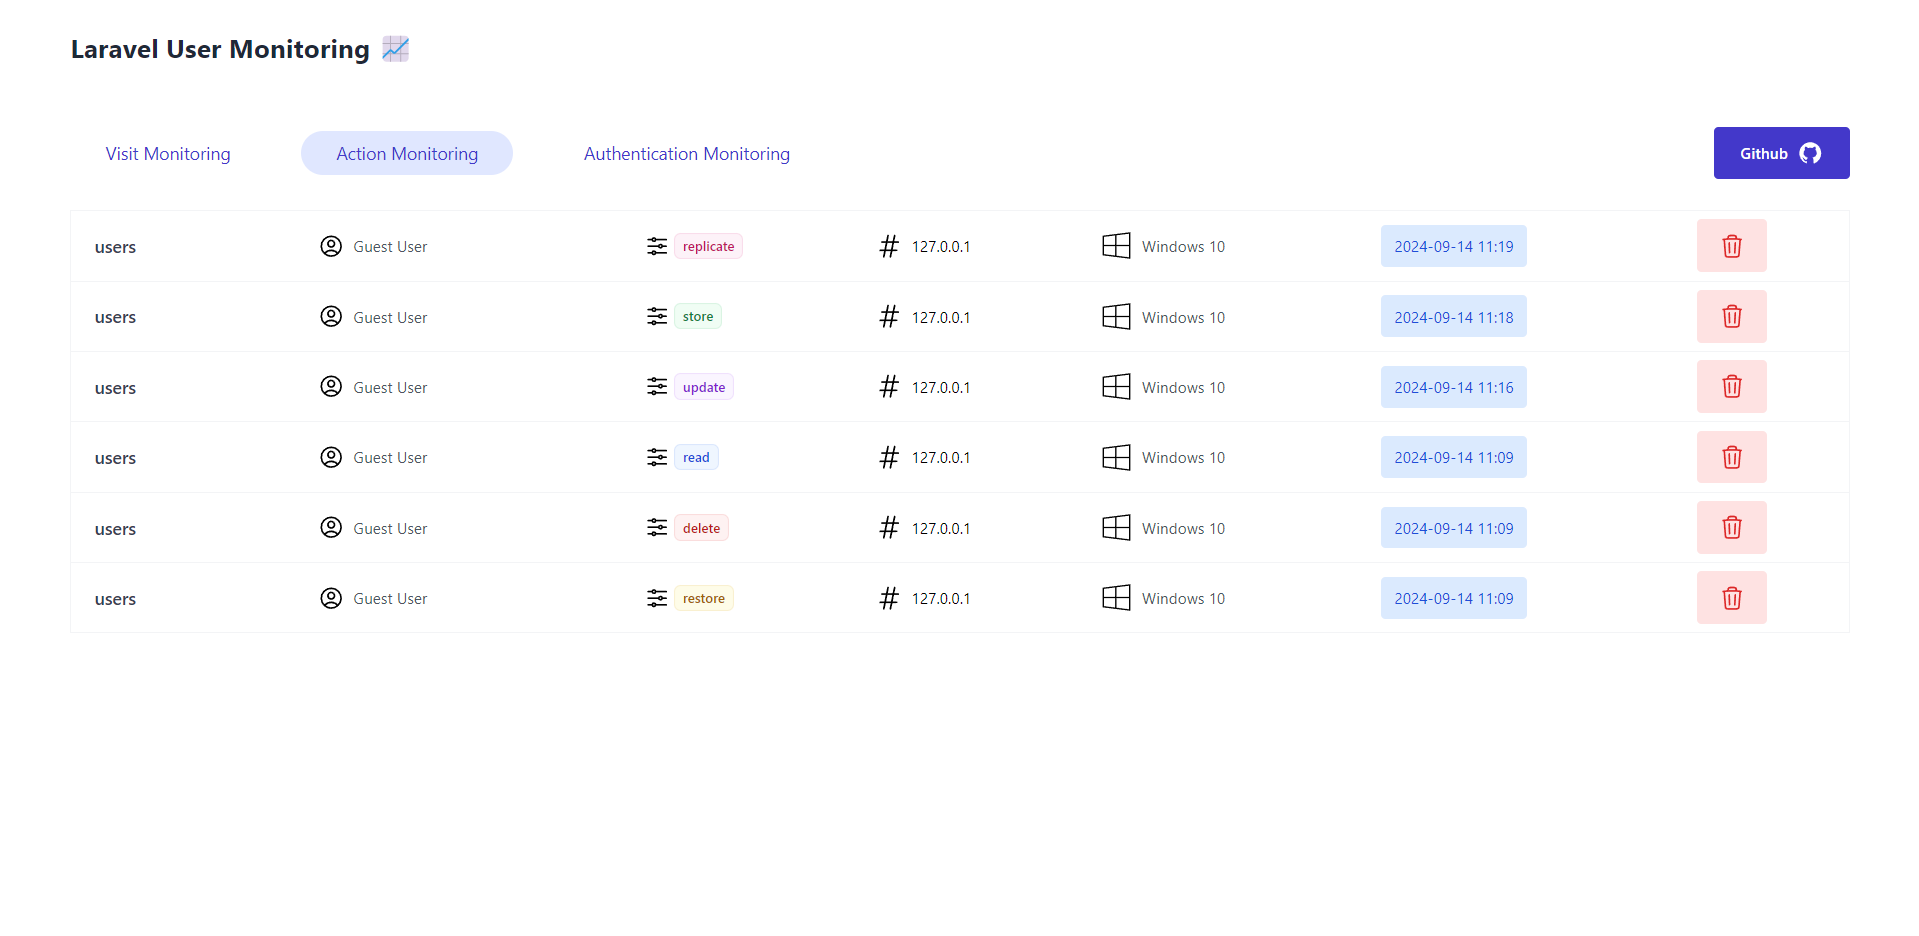1919x936 pixels.
Task: Click the Guest User avatar icon in the replicate row
Action: pyautogui.click(x=331, y=246)
